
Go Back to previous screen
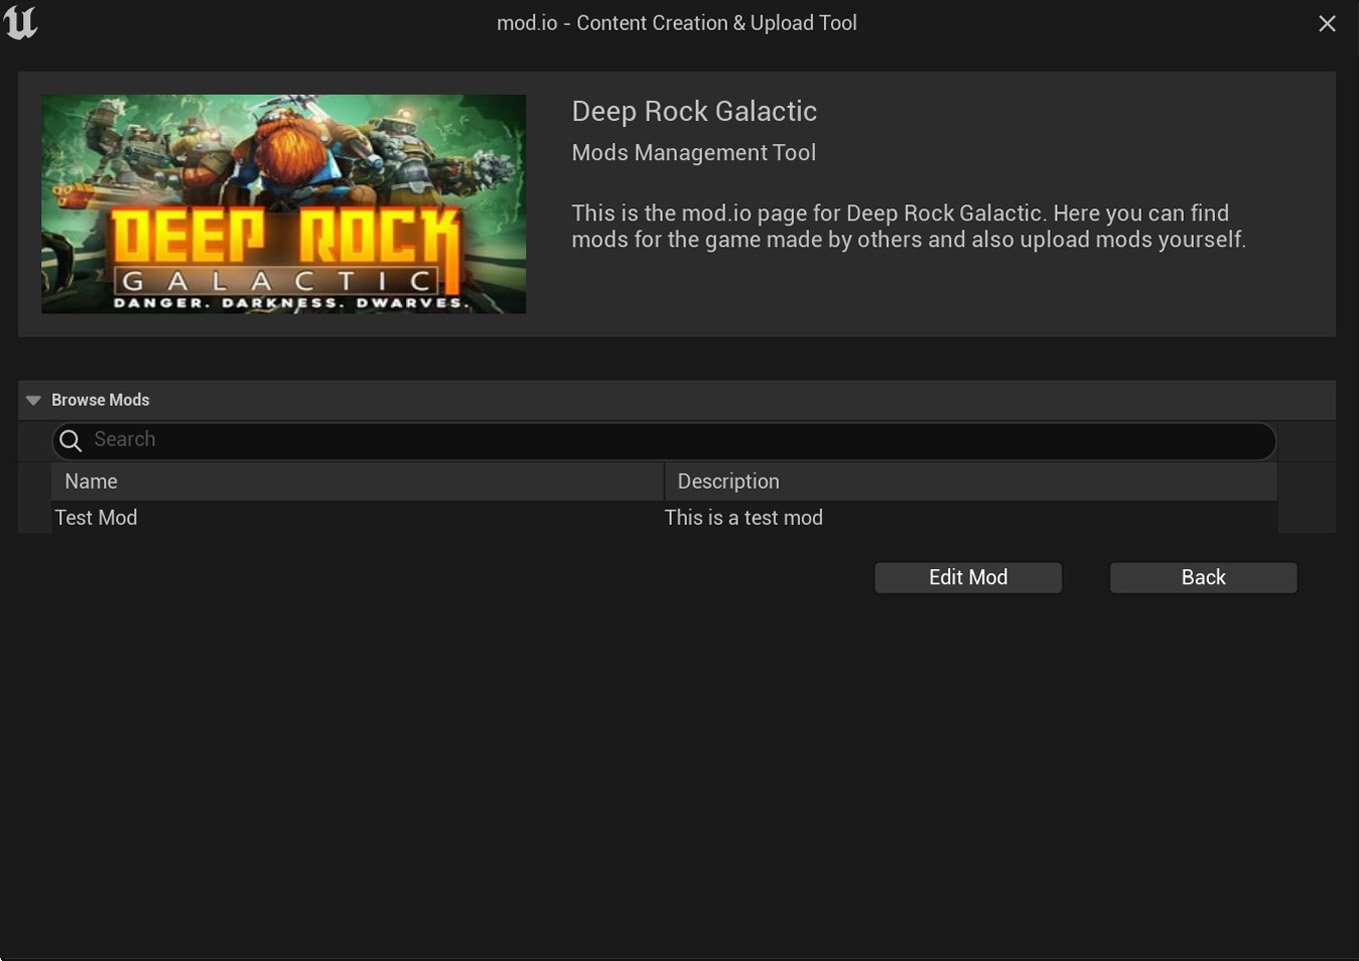(x=1203, y=577)
